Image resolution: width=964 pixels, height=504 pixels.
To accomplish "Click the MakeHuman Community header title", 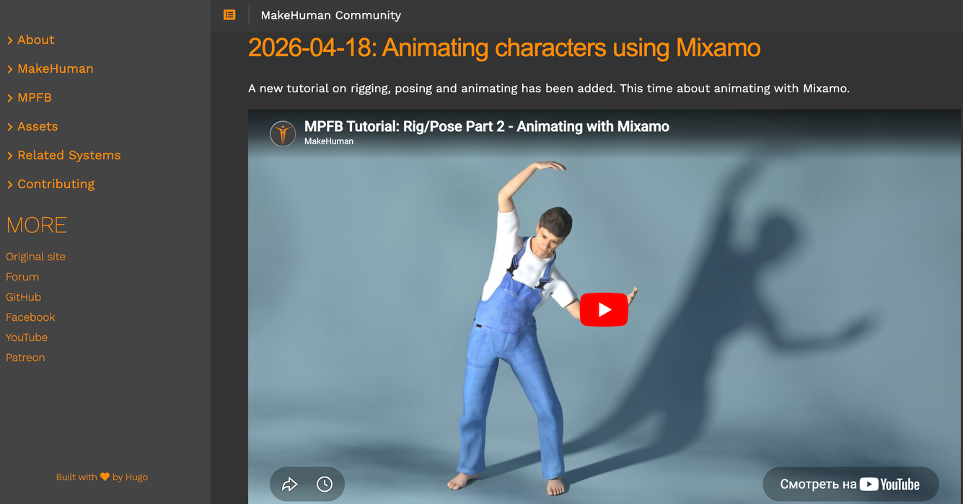I will 331,15.
